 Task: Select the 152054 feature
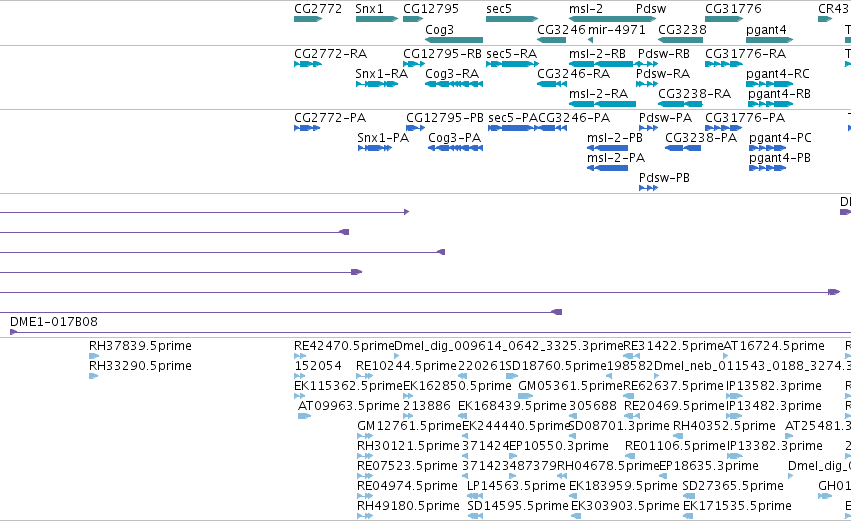point(300,376)
